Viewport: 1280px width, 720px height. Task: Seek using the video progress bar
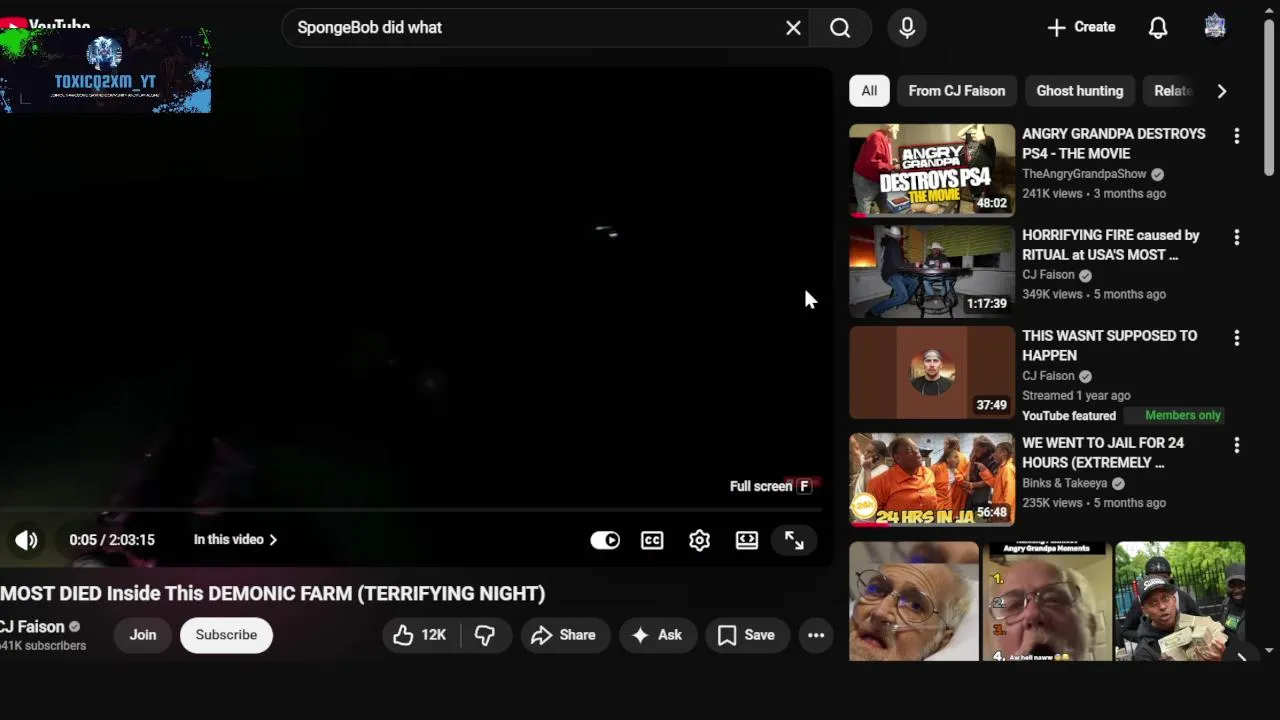[410, 510]
